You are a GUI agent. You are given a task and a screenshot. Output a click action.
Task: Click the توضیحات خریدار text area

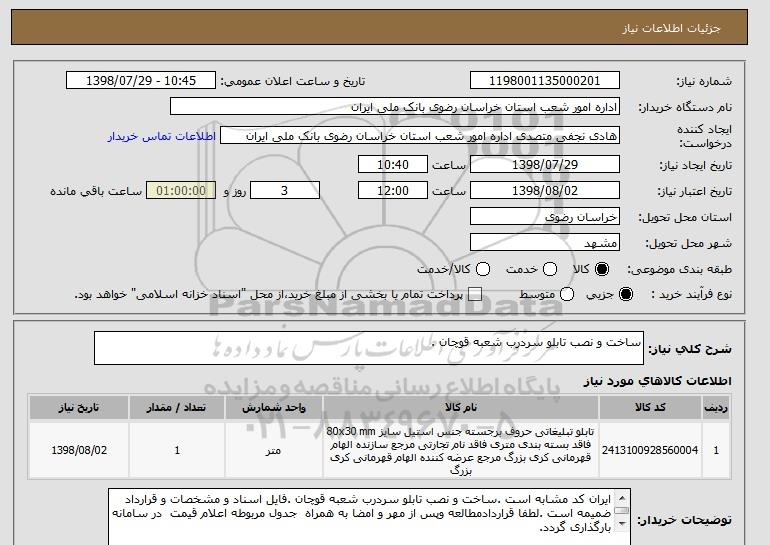click(x=369, y=517)
